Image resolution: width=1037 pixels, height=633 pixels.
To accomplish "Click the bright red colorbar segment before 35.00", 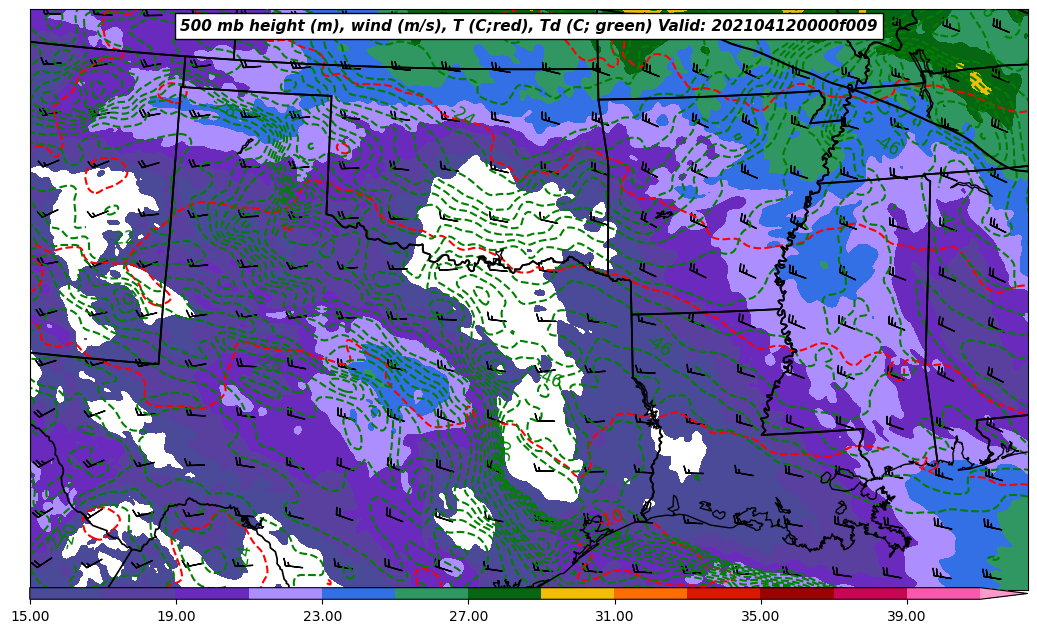I will pyautogui.click(x=724, y=593).
